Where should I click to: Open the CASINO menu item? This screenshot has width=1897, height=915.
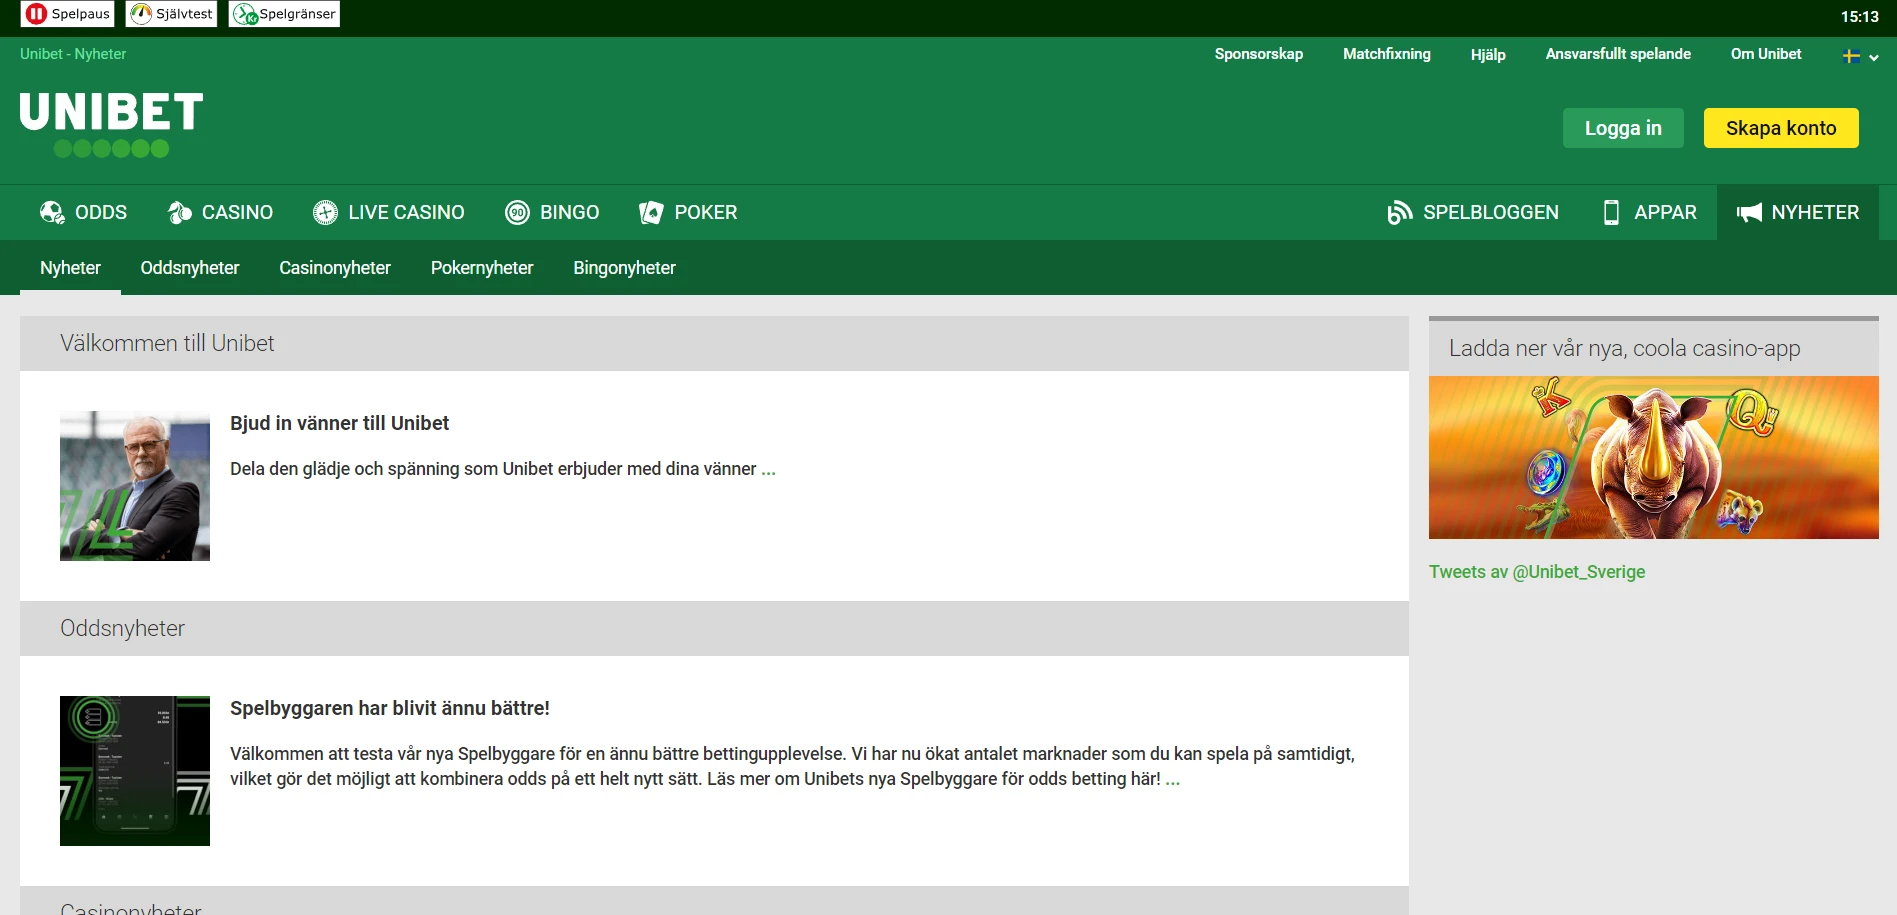pos(220,212)
